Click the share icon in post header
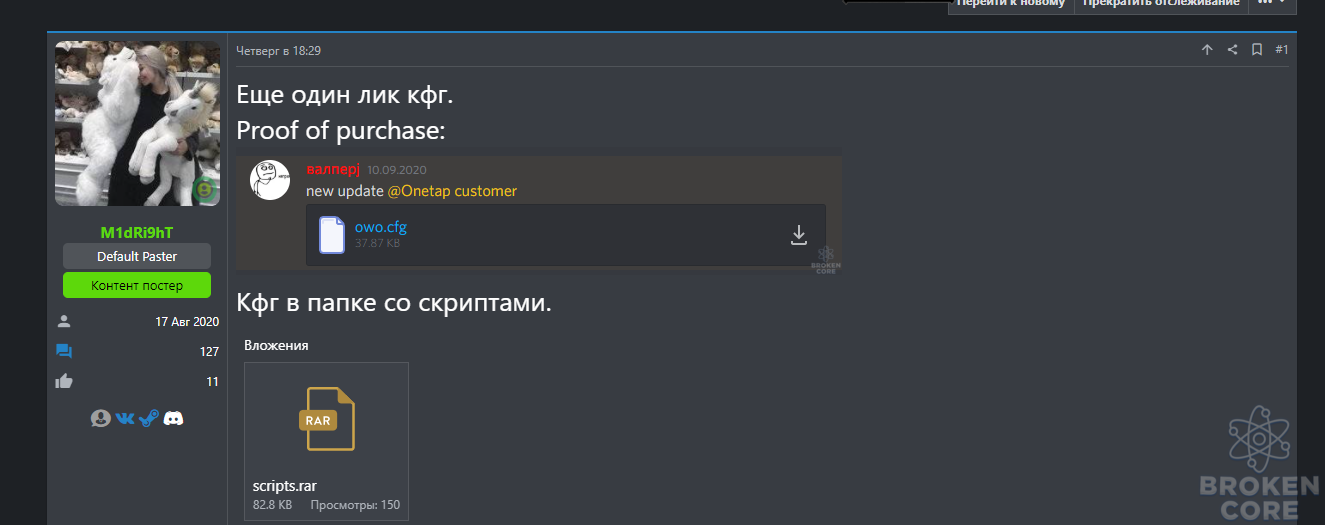This screenshot has height=525, width=1325. [1232, 50]
